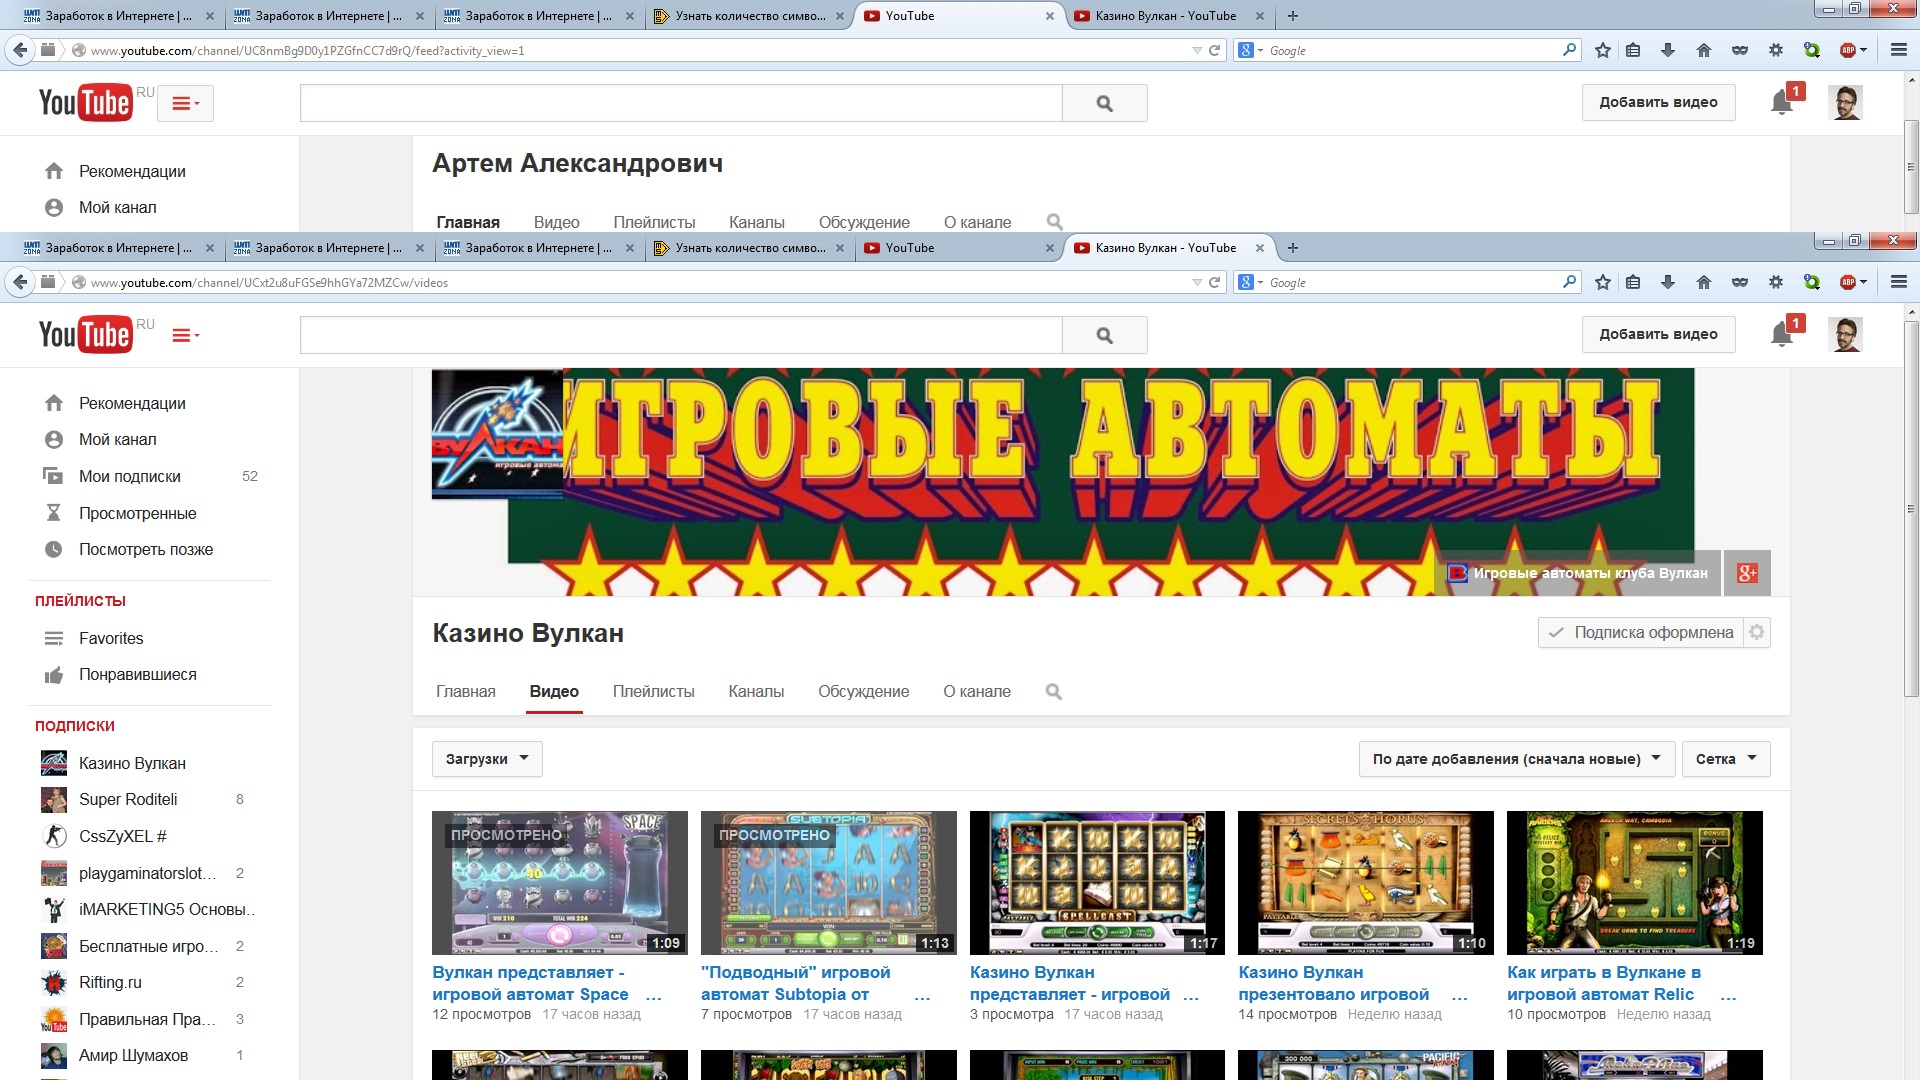Screen dimensions: 1920x1080
Task: Open channel search magnifier in upper window tabs
Action: (x=1054, y=222)
